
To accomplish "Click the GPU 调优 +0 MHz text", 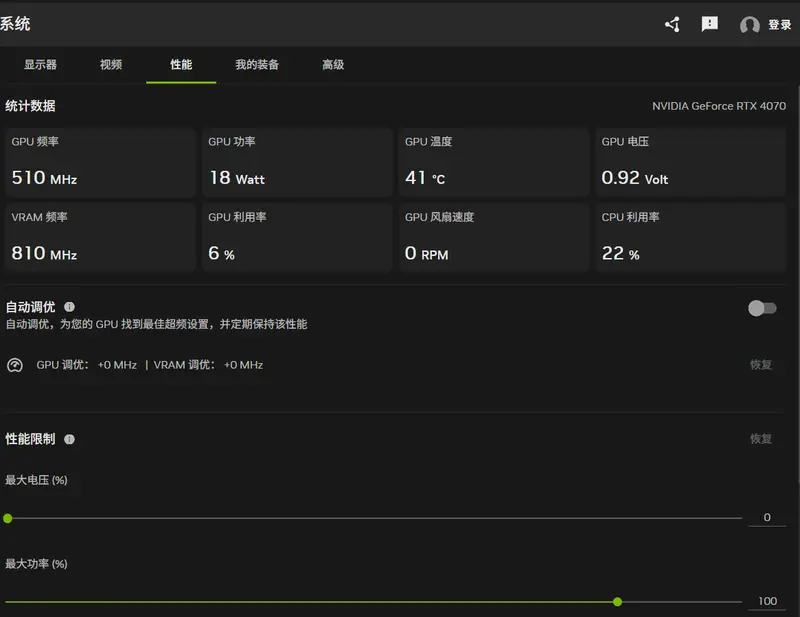I will 87,365.
